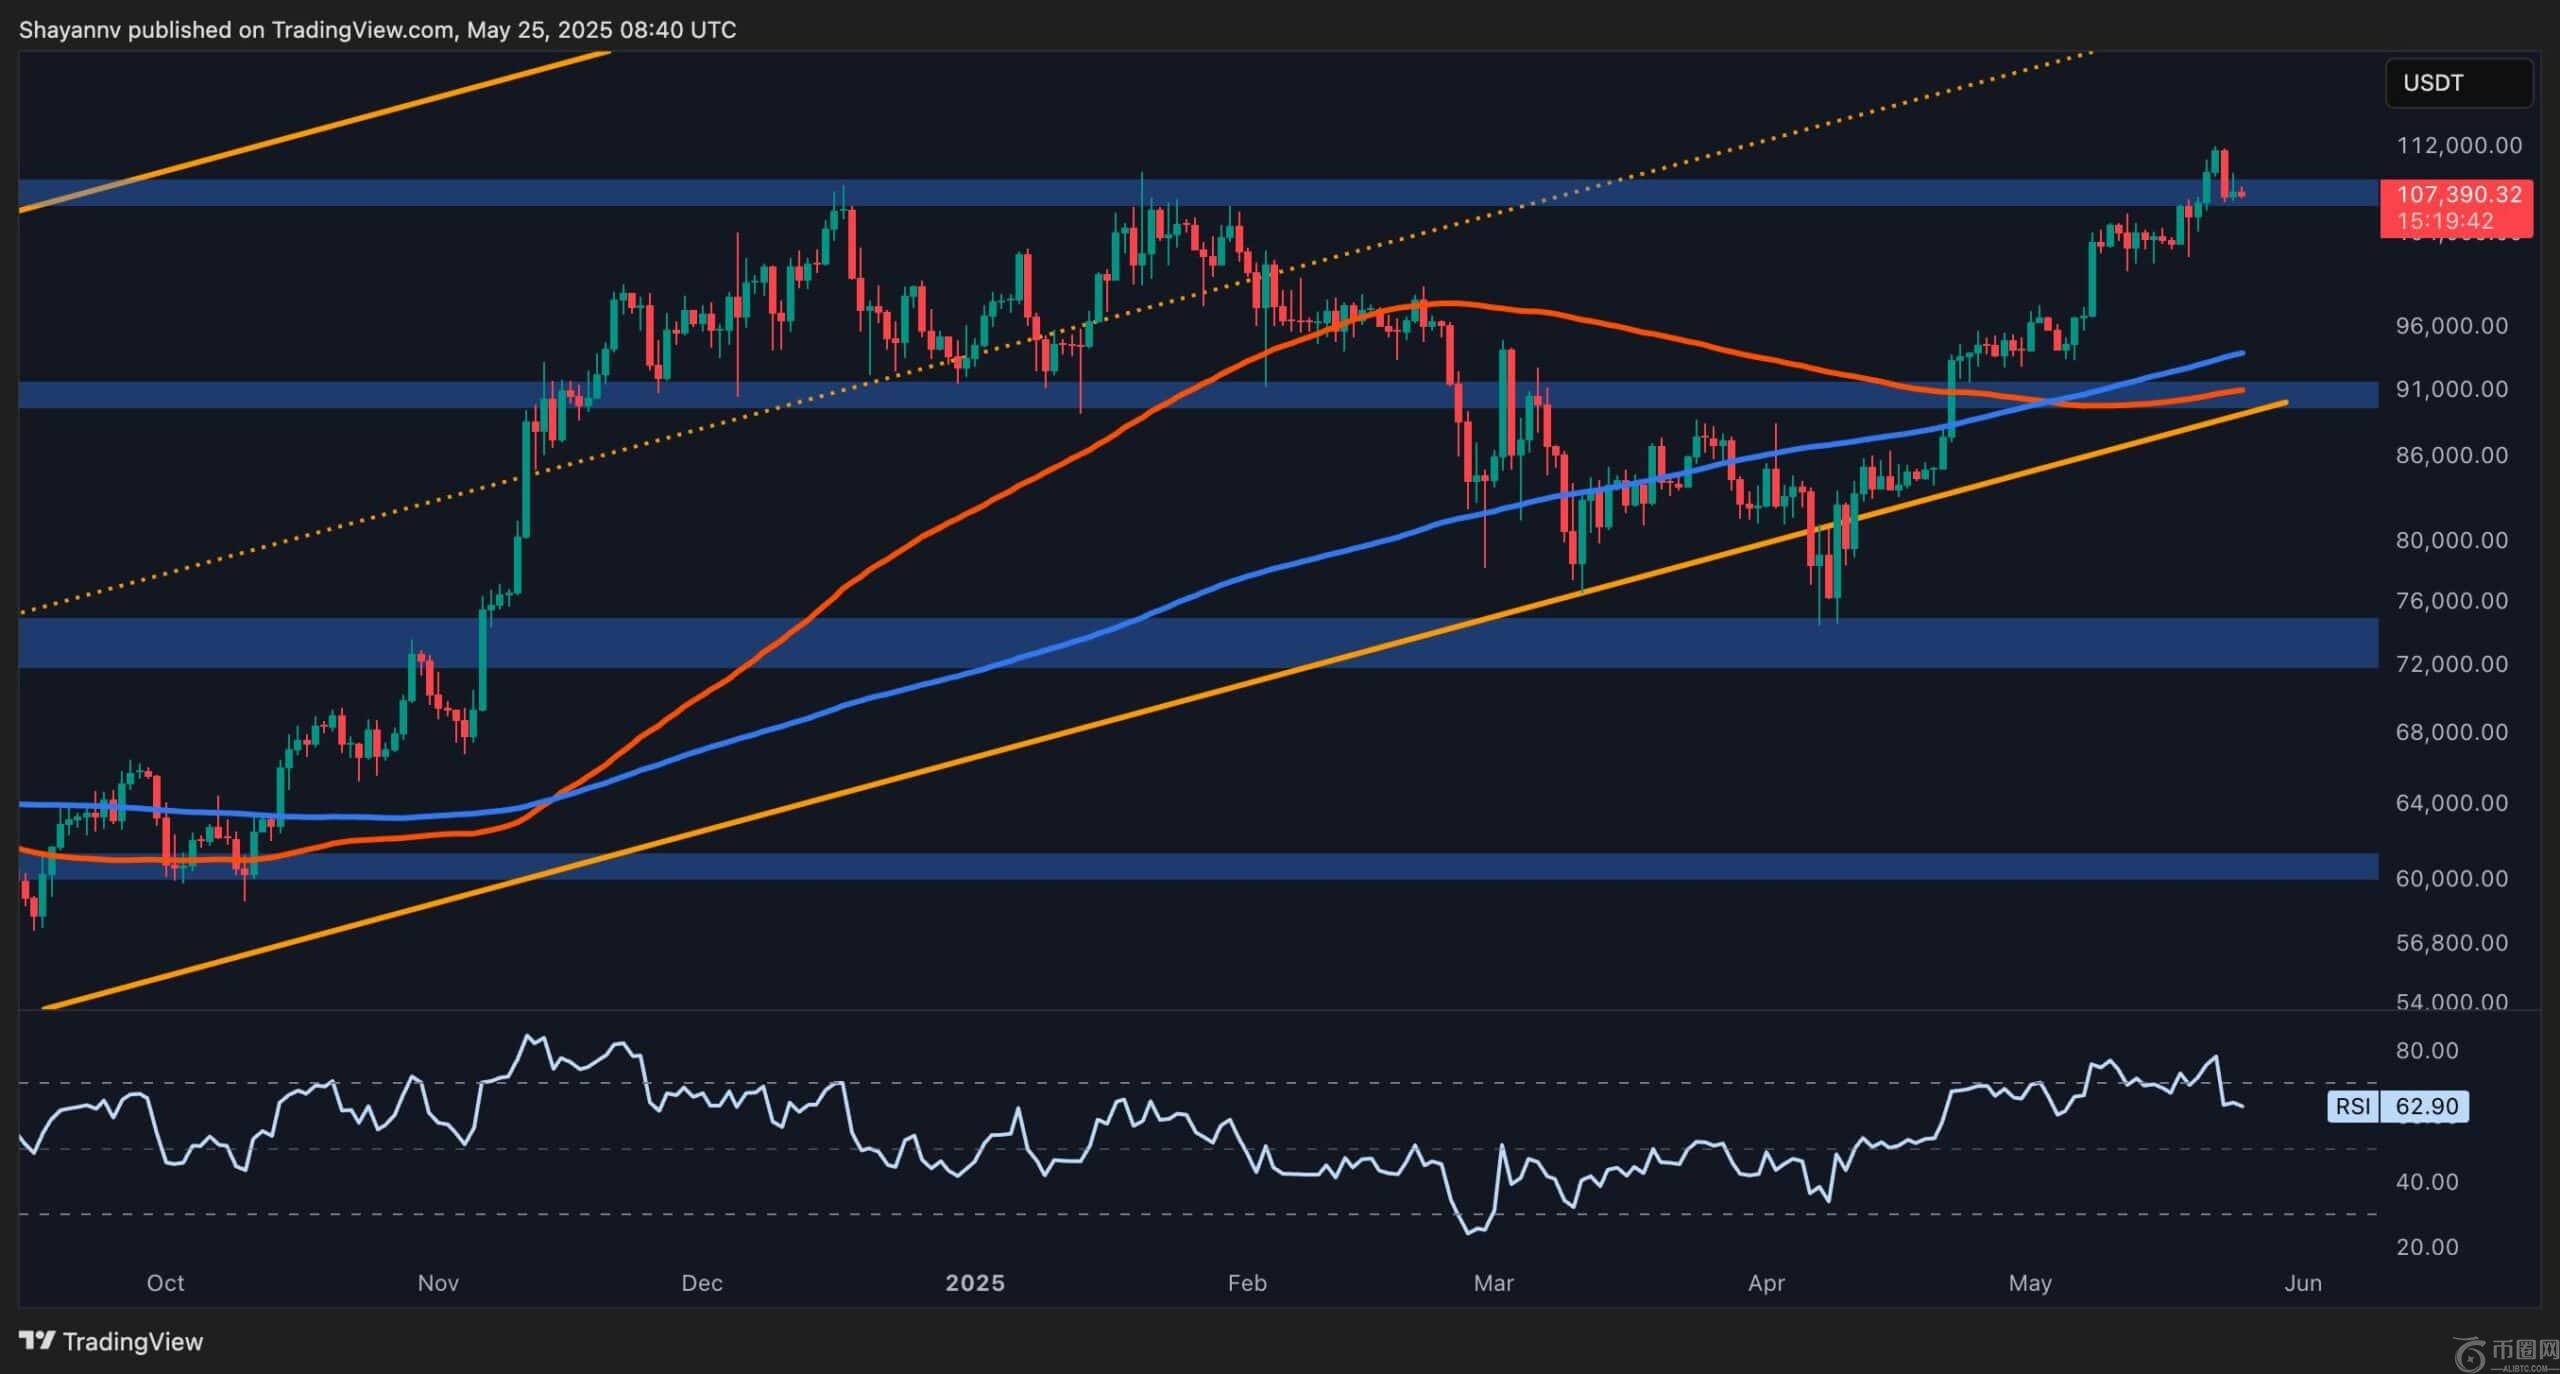This screenshot has width=2560, height=1374.
Task: Click the red current price label 107,390.32
Action: (x=2459, y=194)
